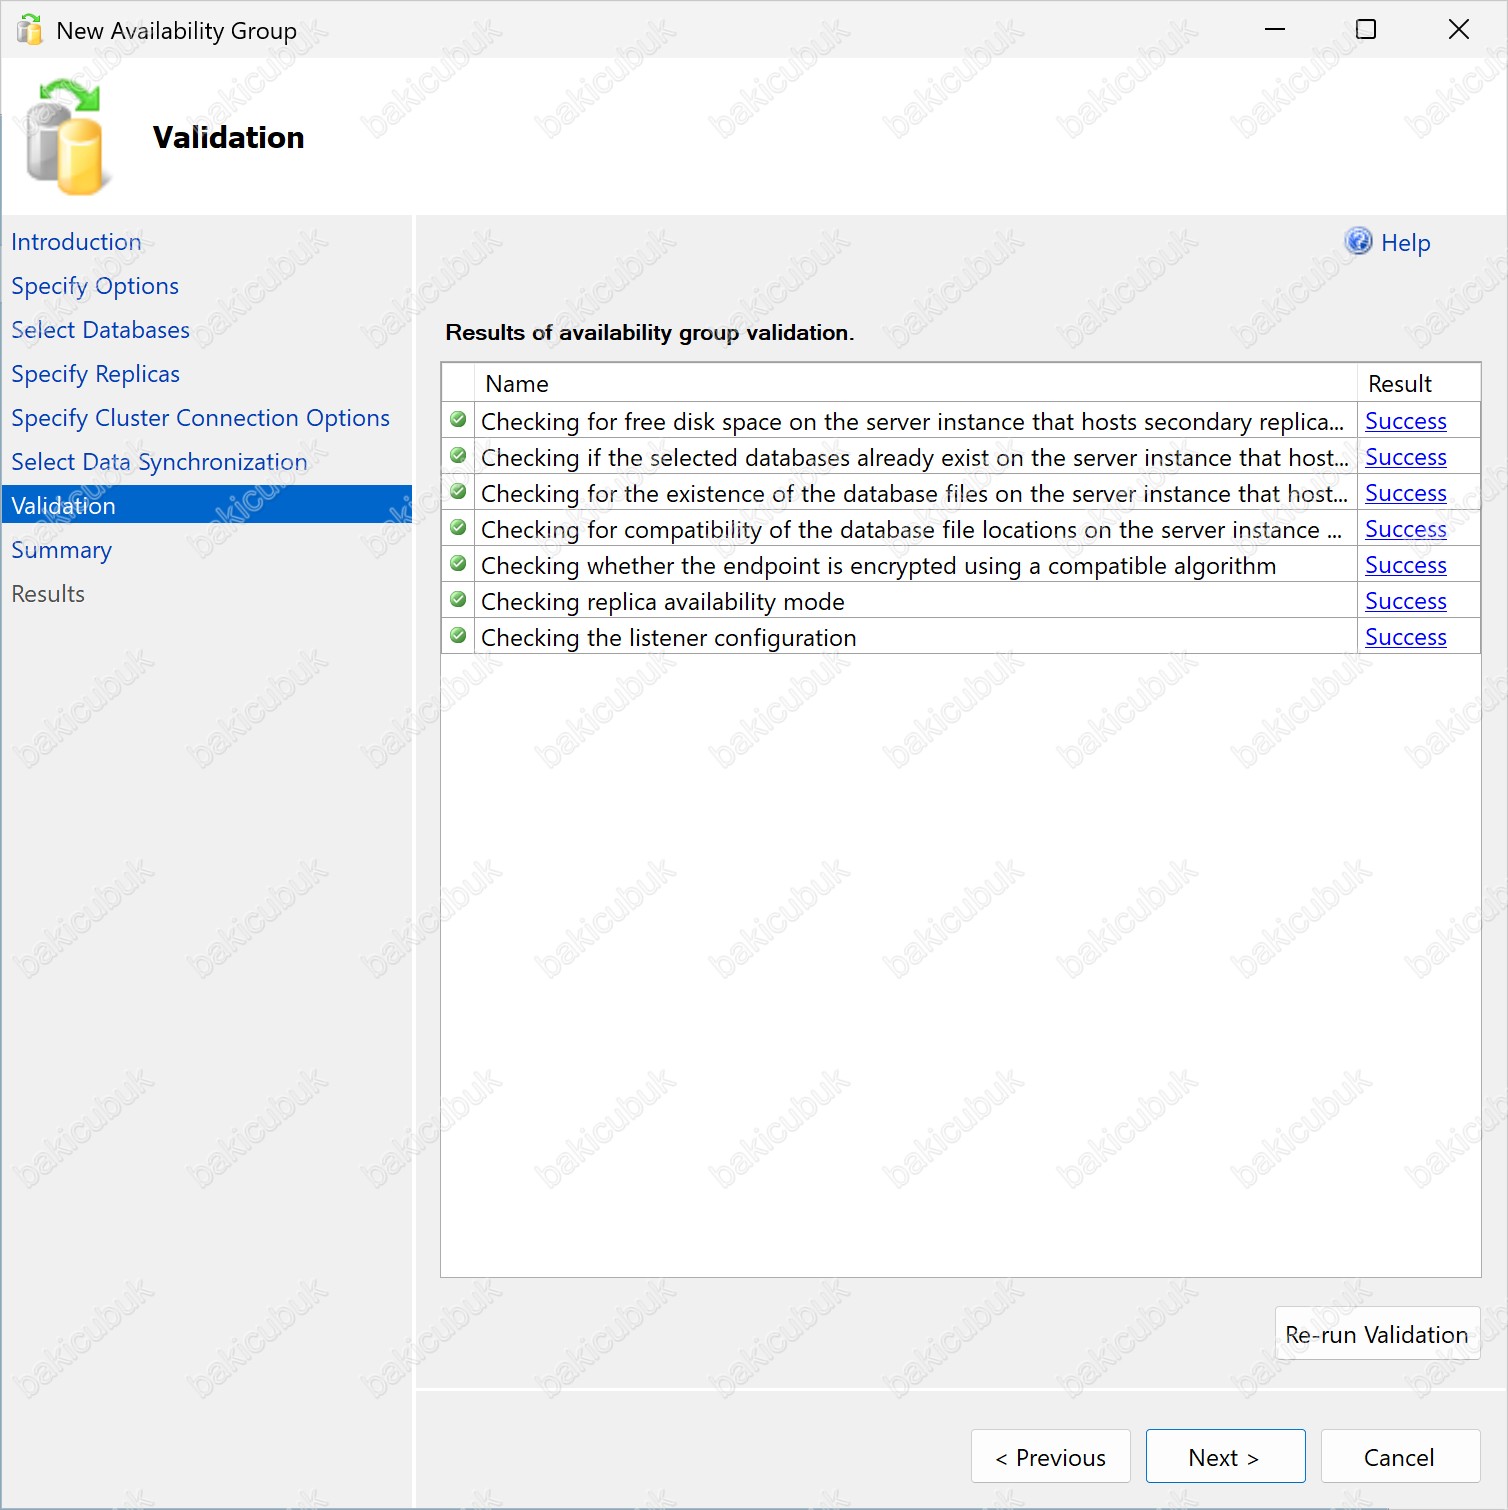Navigate to Specify Replicas step
This screenshot has height=1510, width=1508.
tap(95, 374)
